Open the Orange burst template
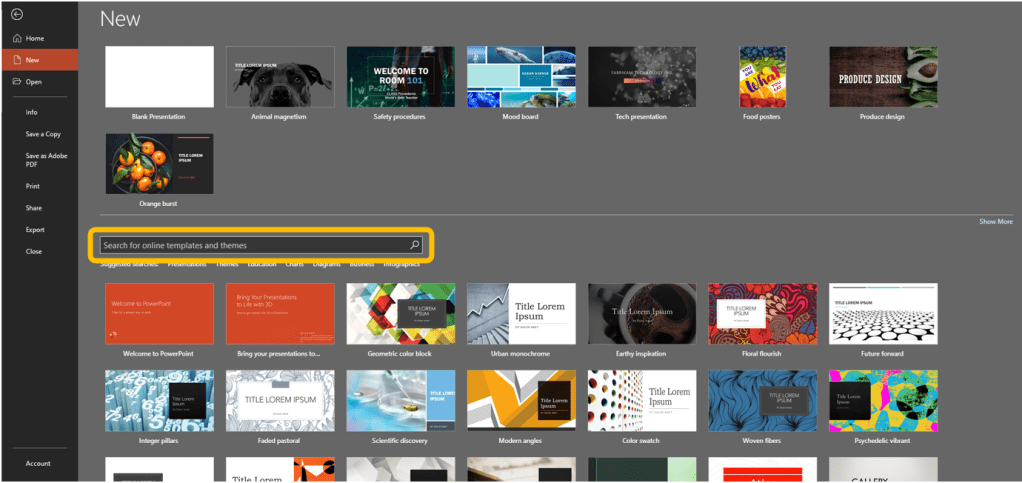Viewport: 1022px width, 483px height. click(x=159, y=164)
